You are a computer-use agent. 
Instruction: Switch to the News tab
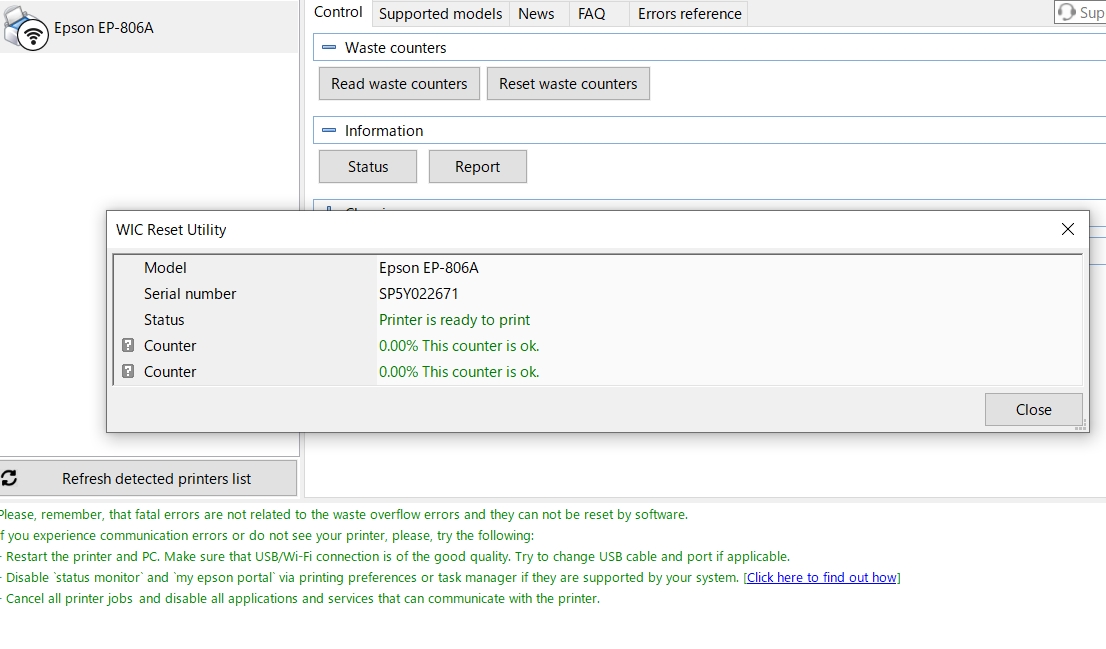point(536,13)
